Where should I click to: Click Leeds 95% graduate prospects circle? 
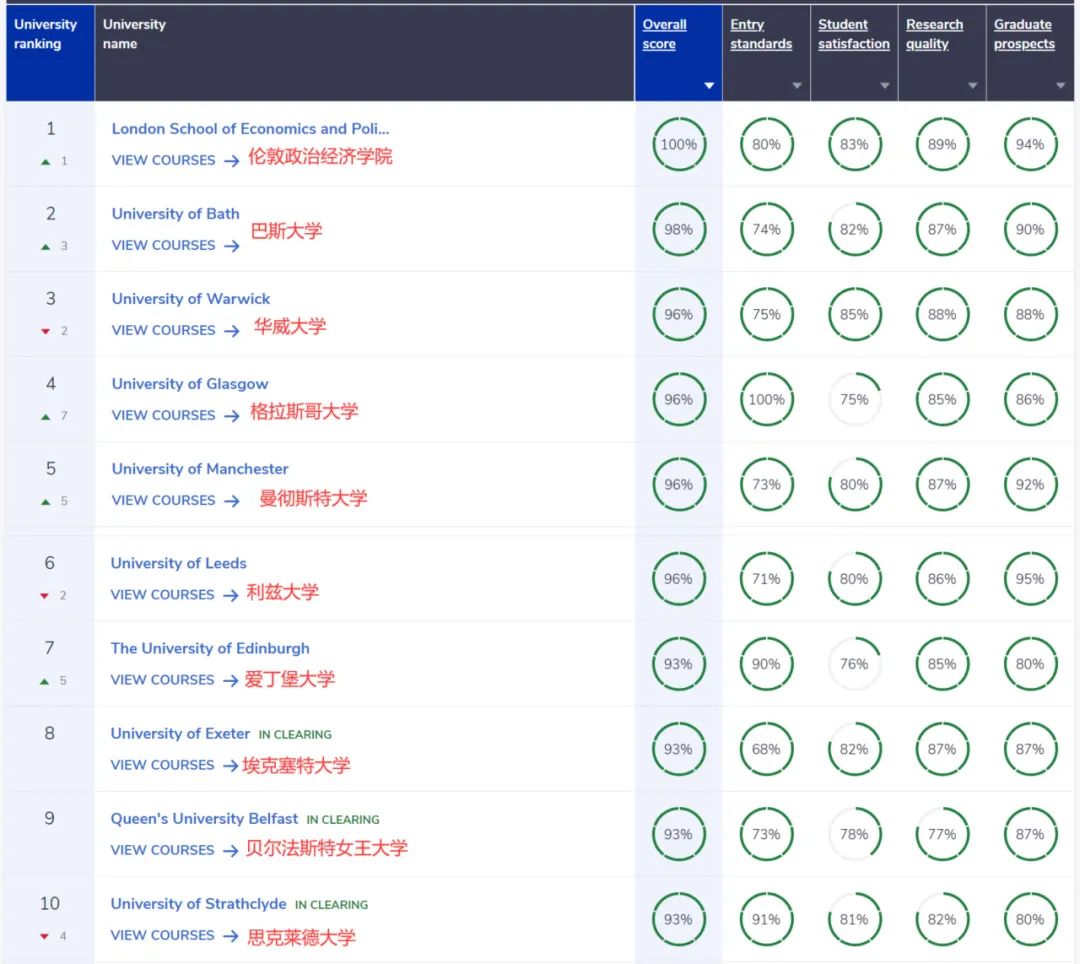[1030, 579]
